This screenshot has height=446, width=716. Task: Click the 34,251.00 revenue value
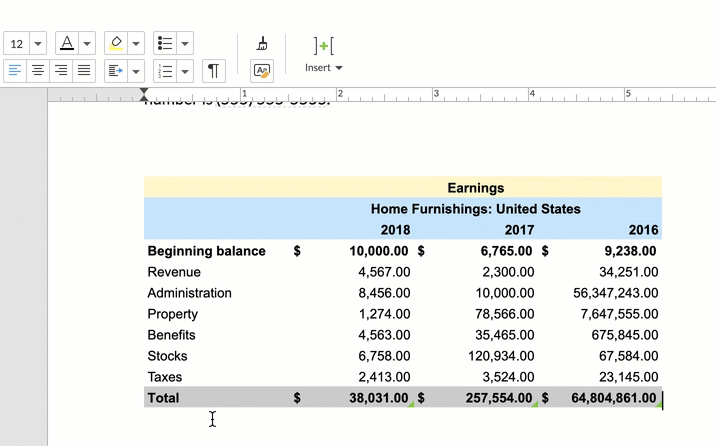[x=628, y=272]
